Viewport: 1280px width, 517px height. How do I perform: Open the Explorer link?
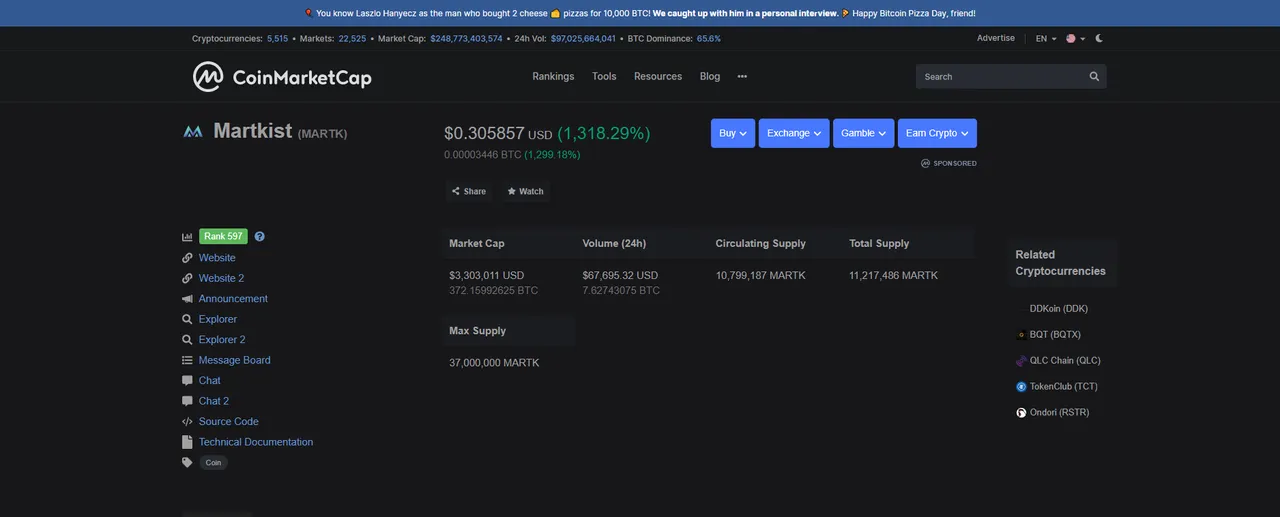(x=218, y=319)
